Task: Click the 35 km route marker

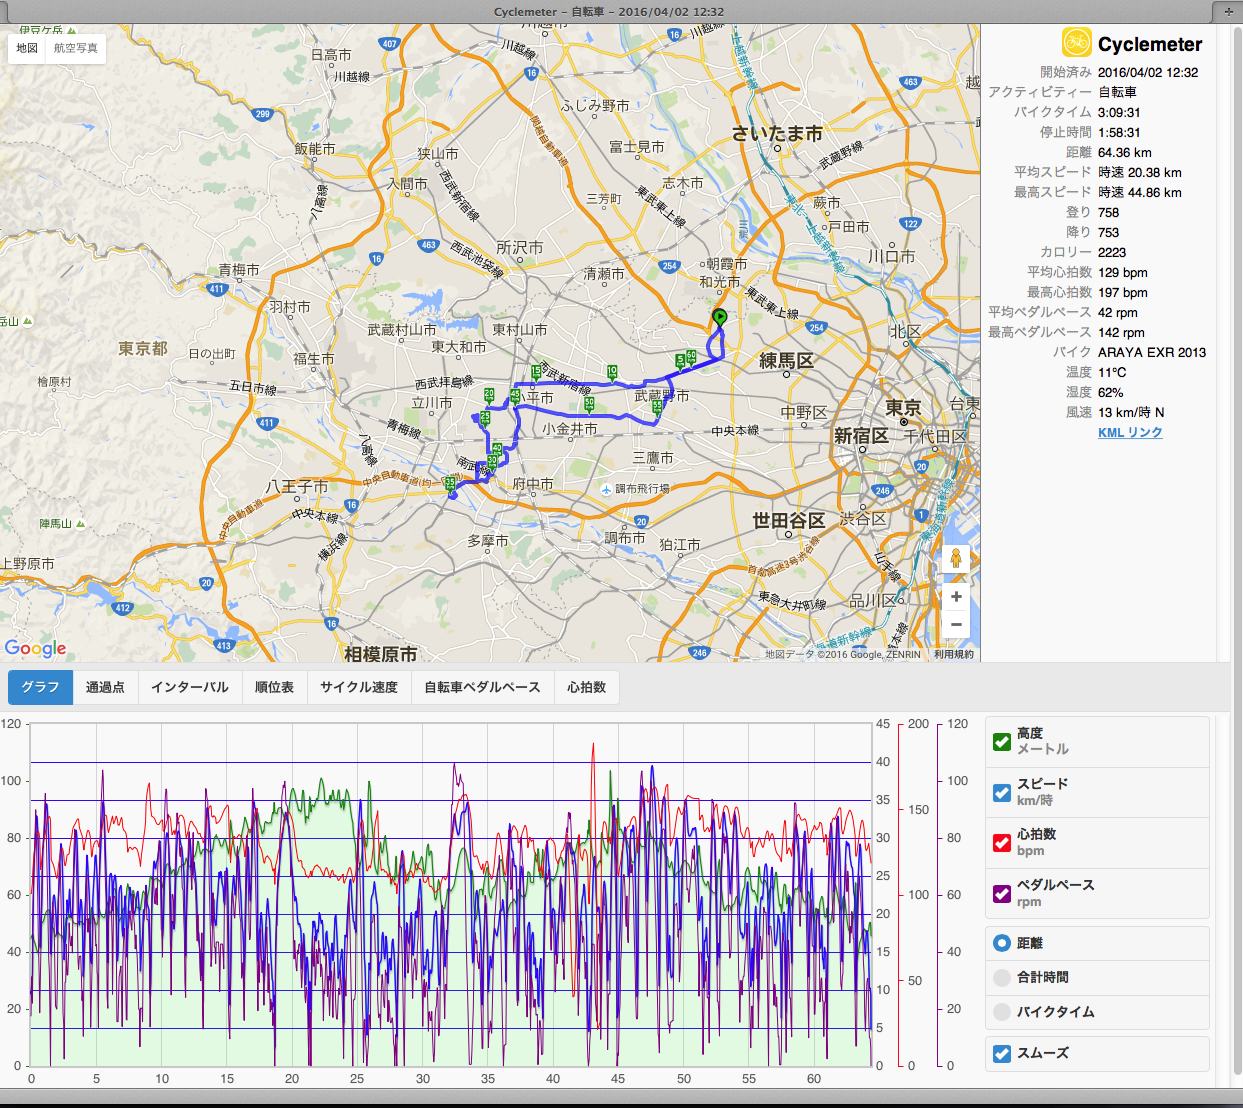Action: click(450, 485)
